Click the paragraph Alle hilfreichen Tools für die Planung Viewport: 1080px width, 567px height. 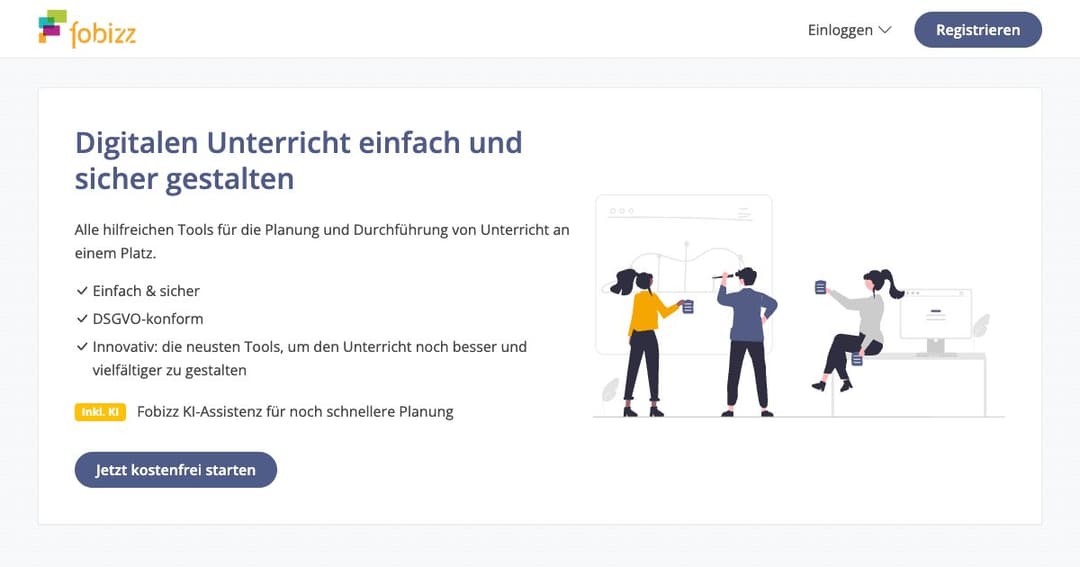coord(322,241)
